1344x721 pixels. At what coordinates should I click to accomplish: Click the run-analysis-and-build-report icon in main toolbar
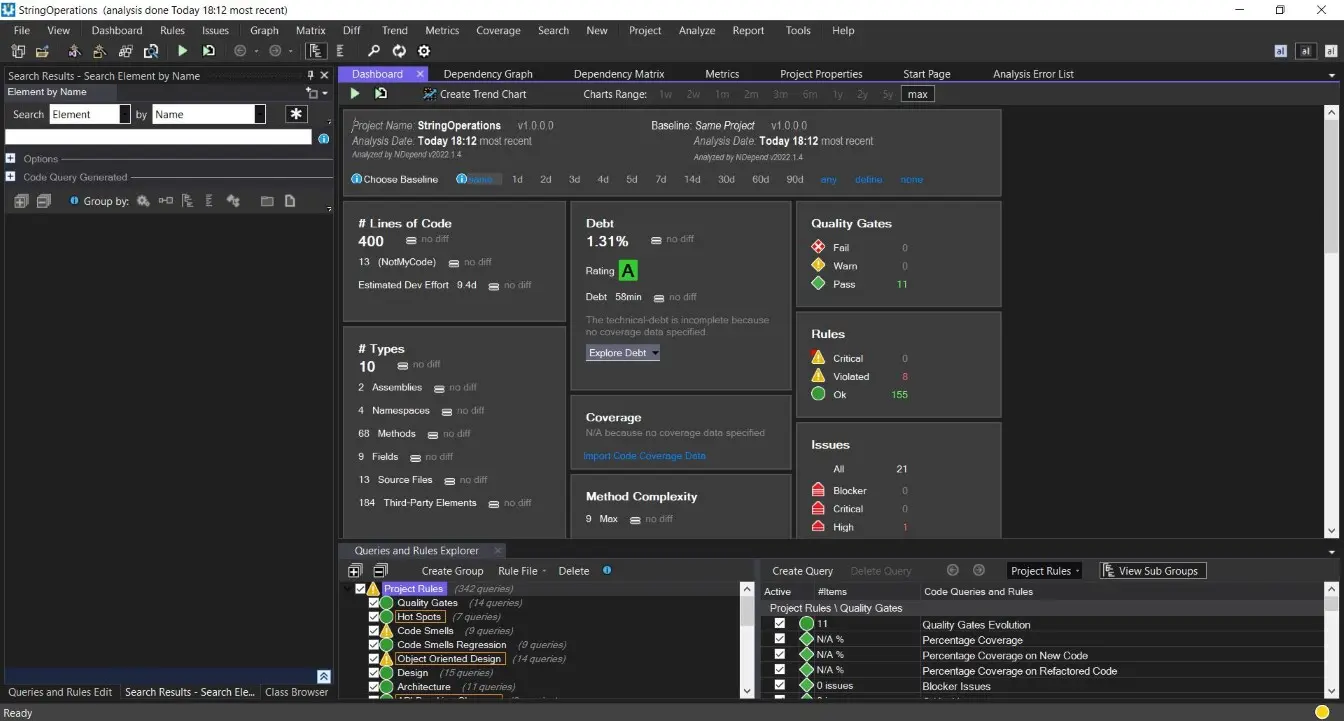[209, 51]
